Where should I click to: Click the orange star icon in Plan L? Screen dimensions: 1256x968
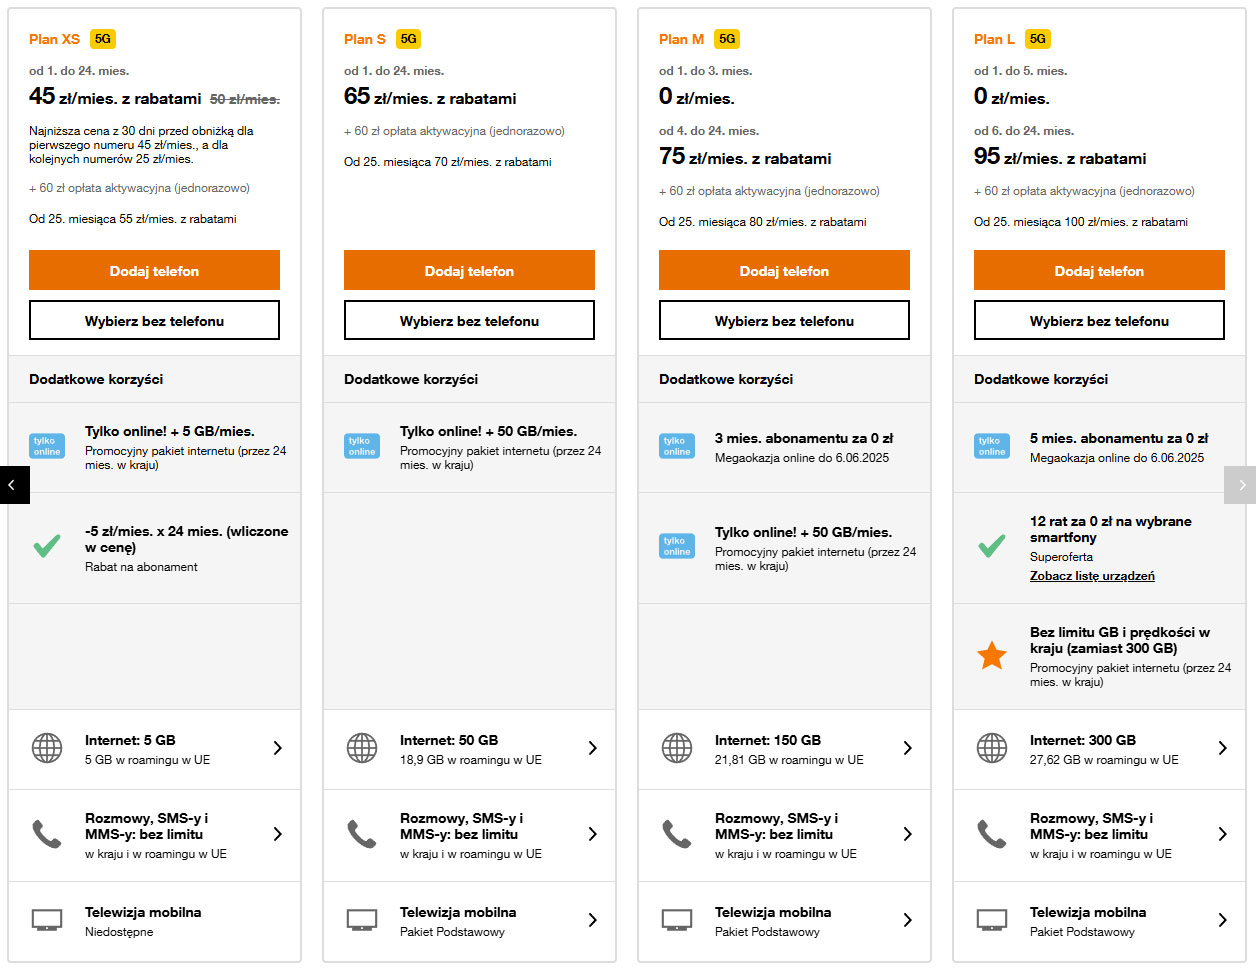[992, 656]
